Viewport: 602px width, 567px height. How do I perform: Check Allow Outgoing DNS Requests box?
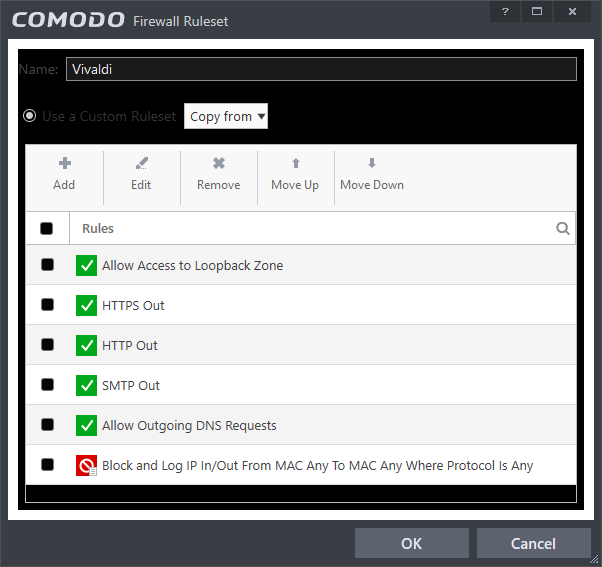pyautogui.click(x=47, y=425)
